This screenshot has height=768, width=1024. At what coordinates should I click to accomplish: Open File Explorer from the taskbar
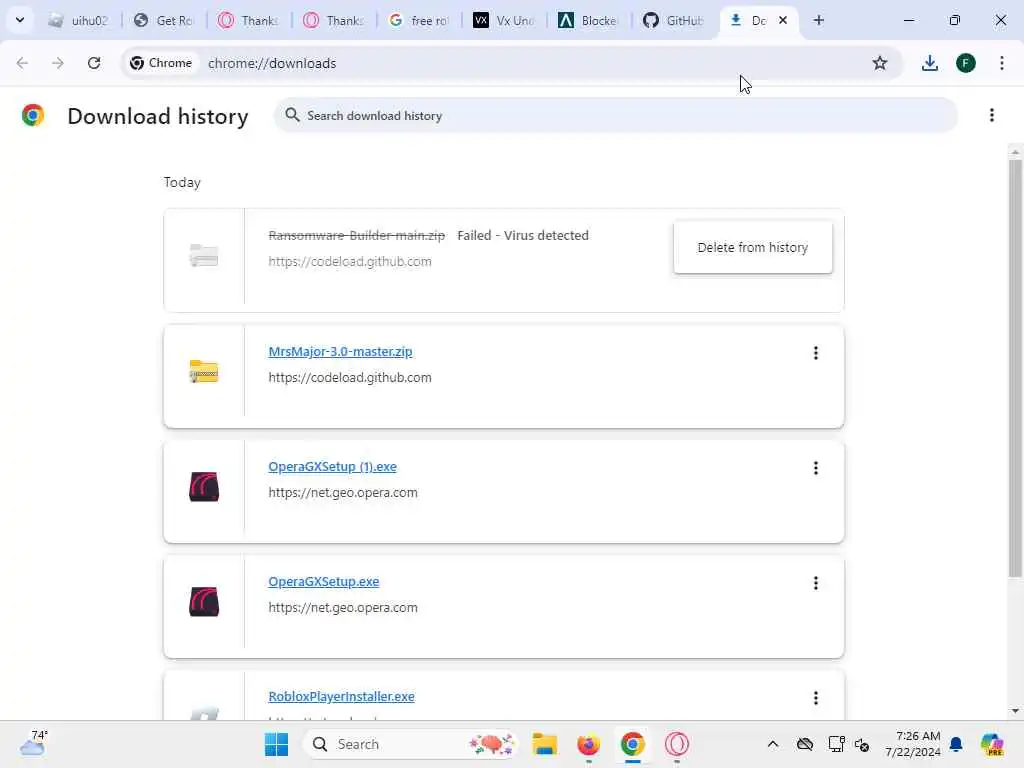coord(544,744)
